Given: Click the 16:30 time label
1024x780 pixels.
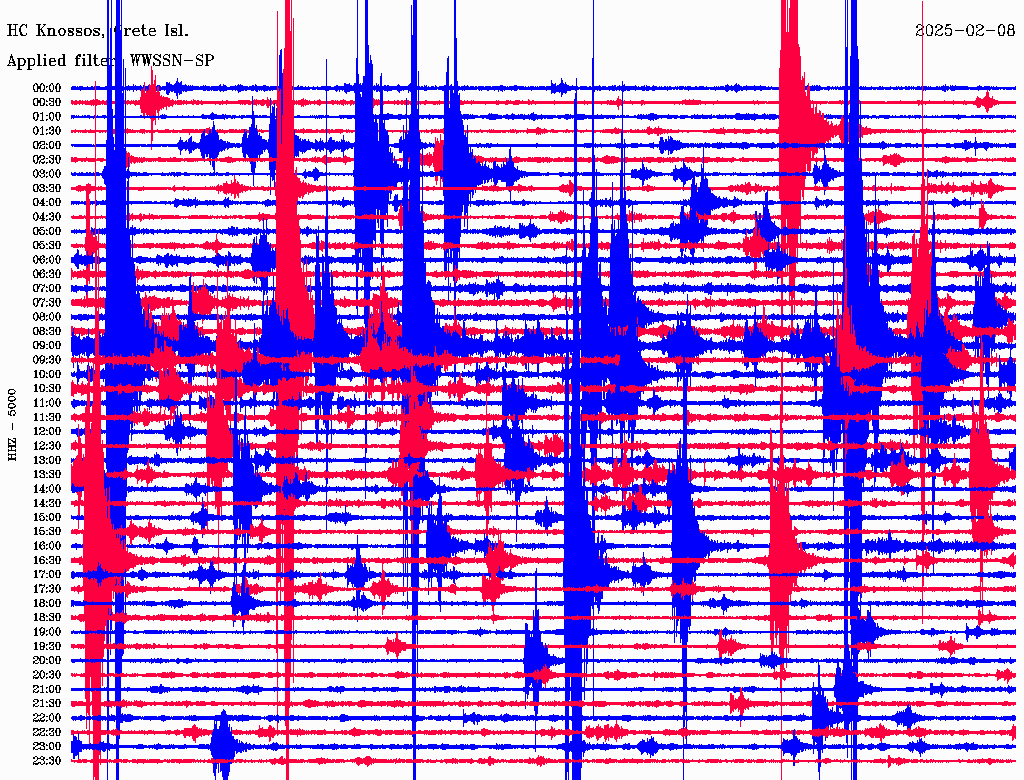Looking at the screenshot, I should pyautogui.click(x=47, y=561).
